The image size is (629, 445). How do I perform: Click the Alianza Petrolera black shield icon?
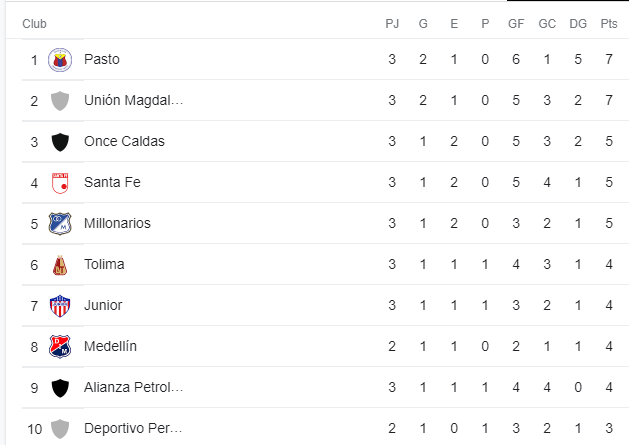tap(60, 388)
